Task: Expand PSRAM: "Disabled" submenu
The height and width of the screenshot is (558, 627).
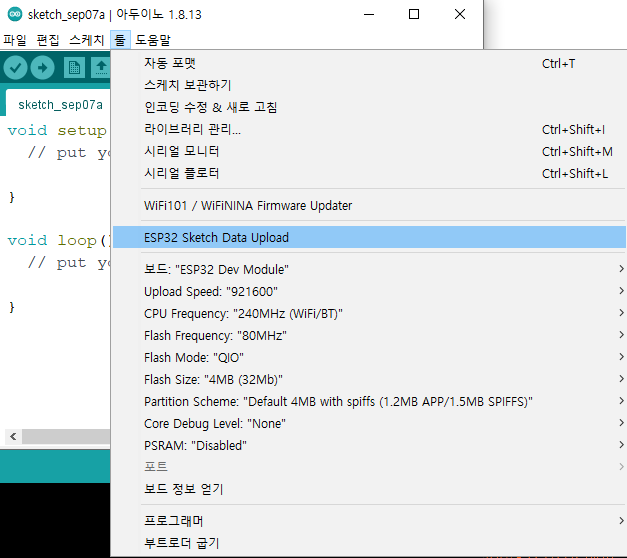Action: coord(369,445)
